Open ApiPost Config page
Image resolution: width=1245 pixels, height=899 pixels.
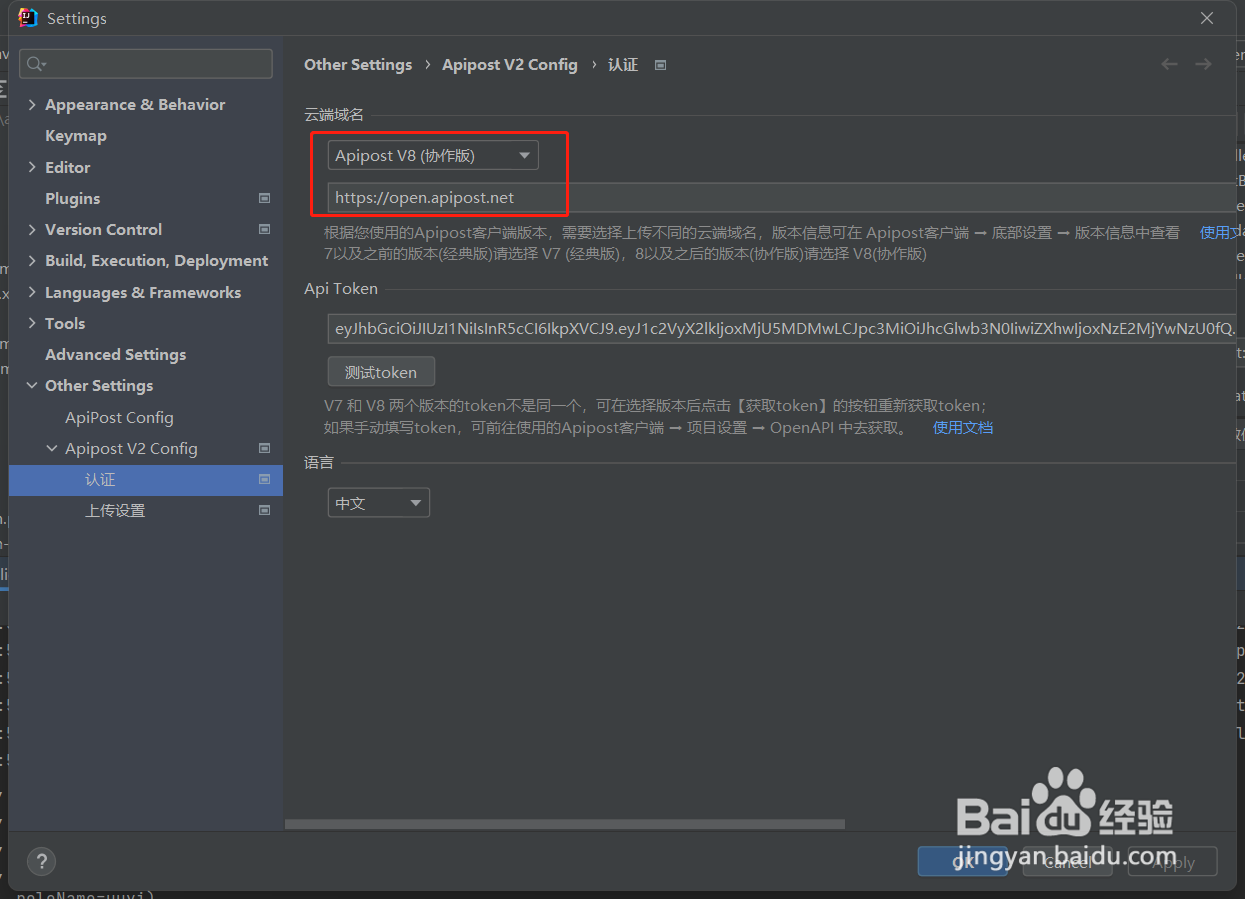tap(119, 417)
